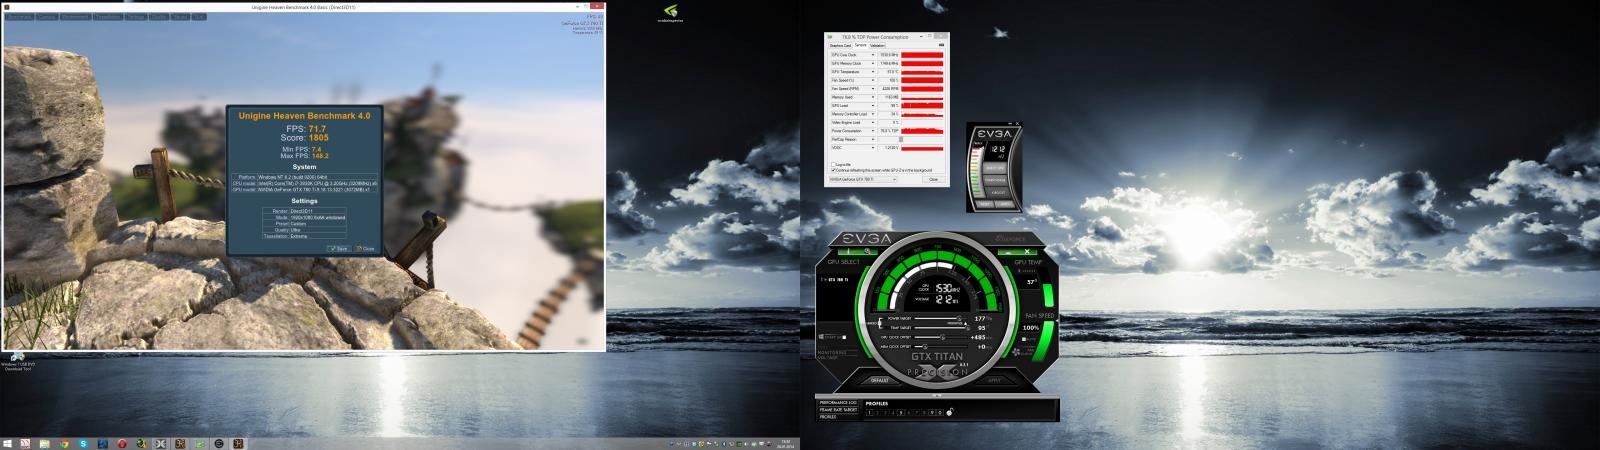This screenshot has width=1600, height=450.
Task: Toggle the Log to file checkbox
Action: pyautogui.click(x=834, y=164)
